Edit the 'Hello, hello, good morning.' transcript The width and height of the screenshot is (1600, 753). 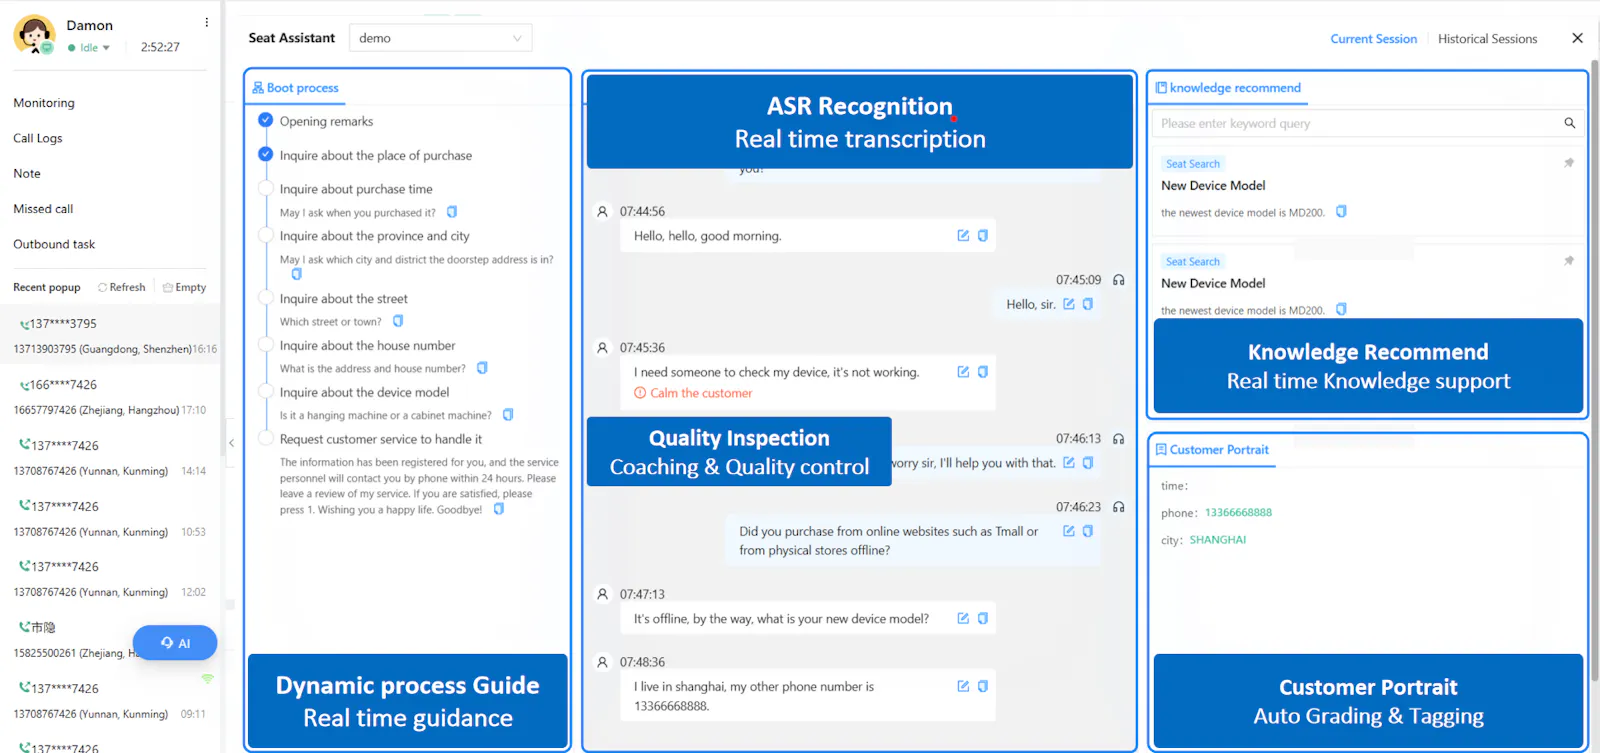click(x=963, y=235)
